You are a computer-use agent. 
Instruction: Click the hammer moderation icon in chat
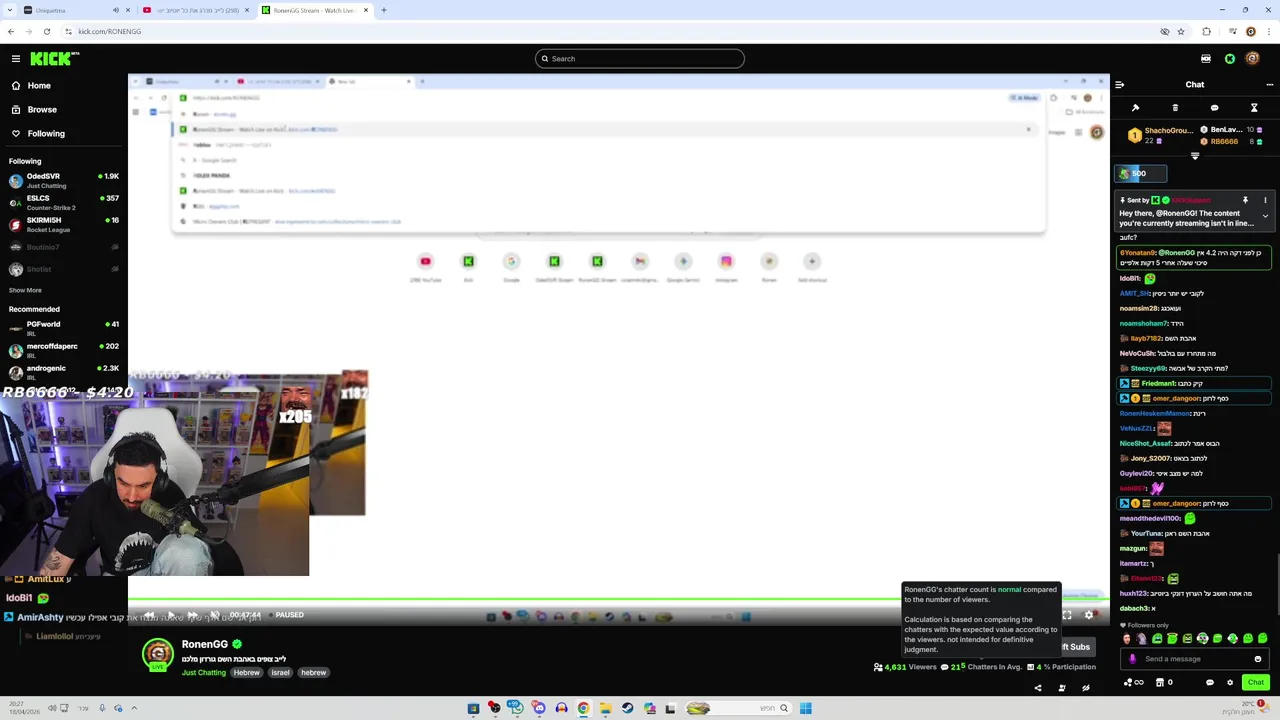[x=1135, y=108]
